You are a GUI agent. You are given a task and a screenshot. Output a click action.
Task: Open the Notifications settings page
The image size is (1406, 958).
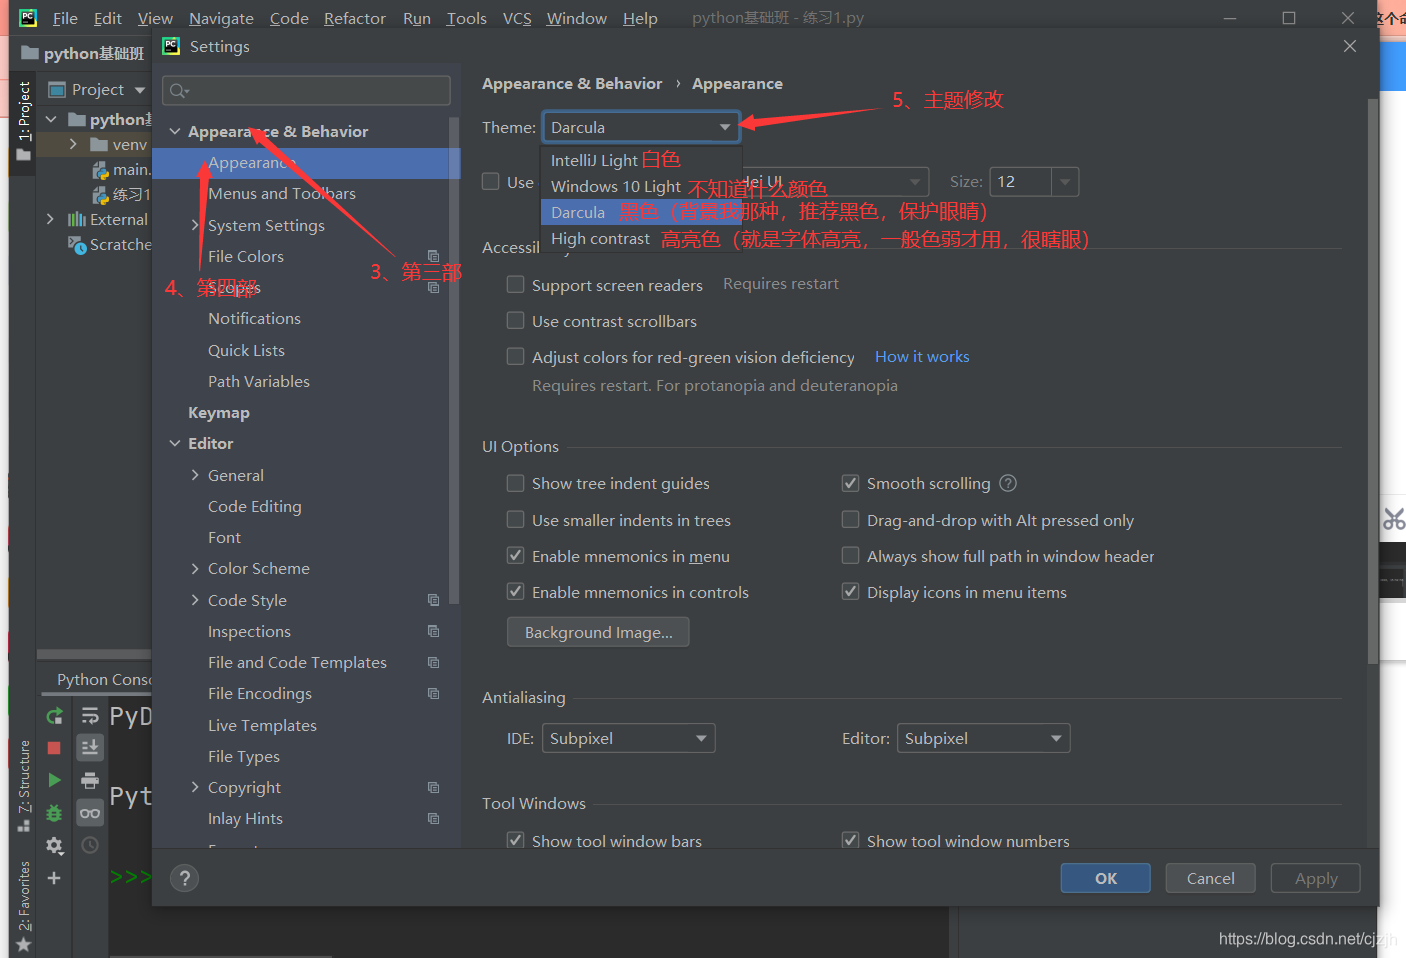click(254, 318)
